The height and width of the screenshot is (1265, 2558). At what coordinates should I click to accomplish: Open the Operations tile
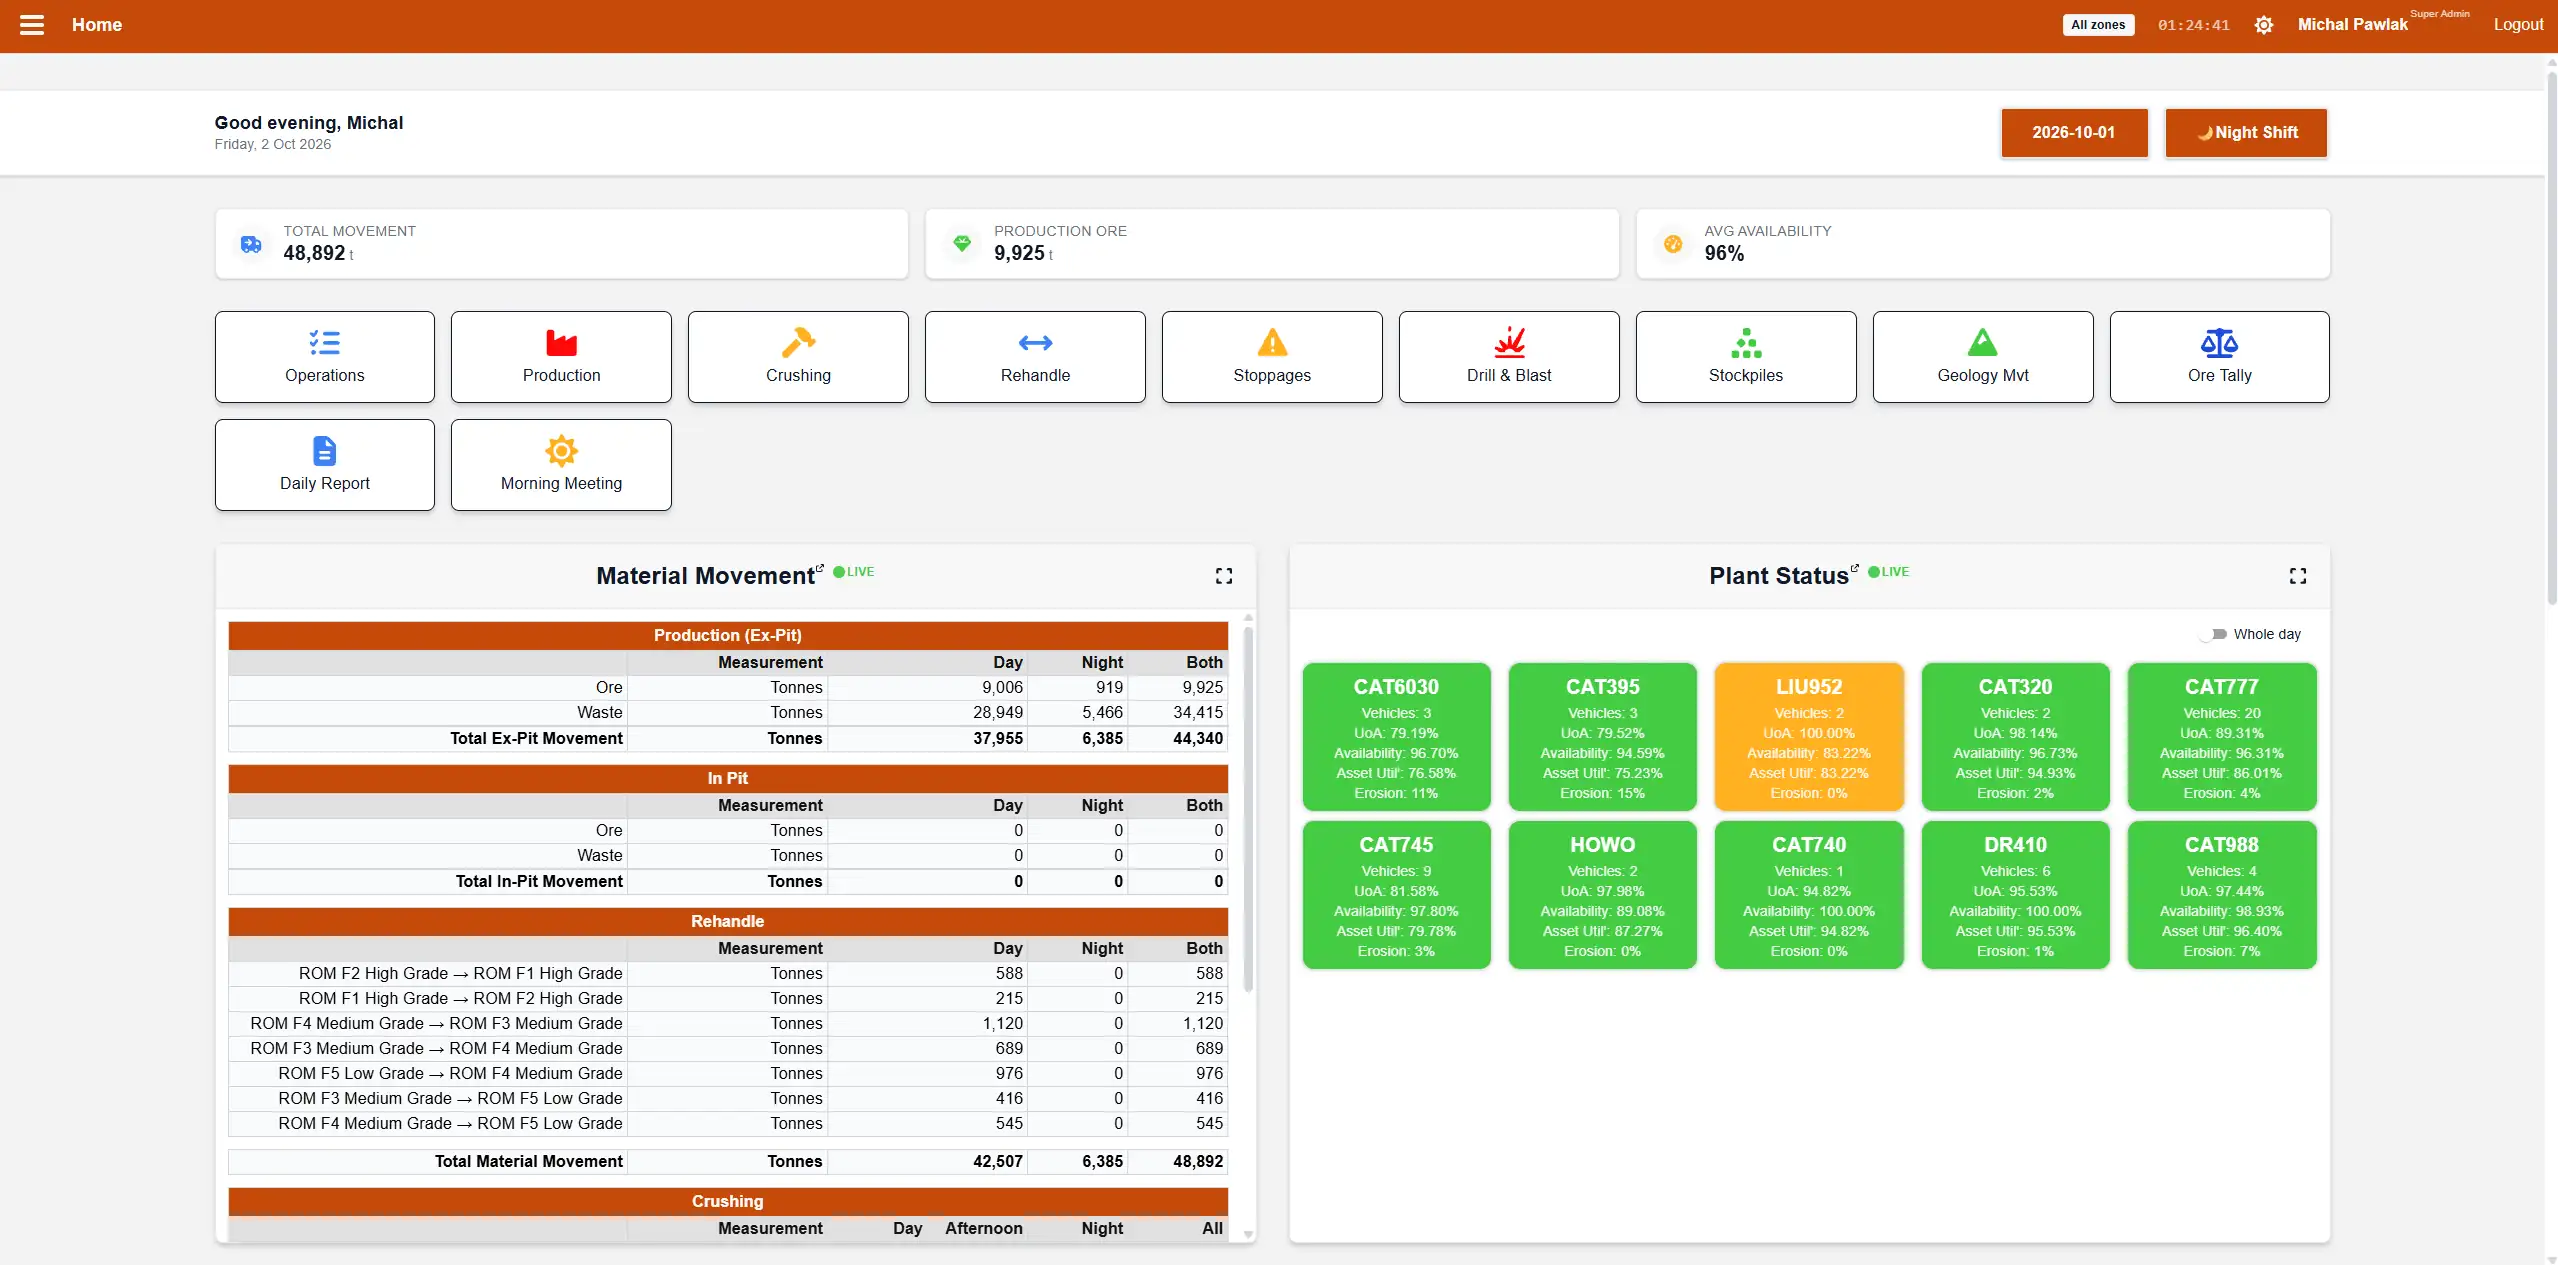325,357
